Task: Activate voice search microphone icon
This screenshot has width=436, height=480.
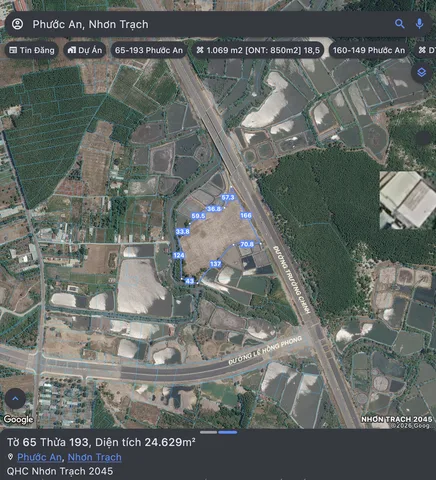Action: coord(419,24)
